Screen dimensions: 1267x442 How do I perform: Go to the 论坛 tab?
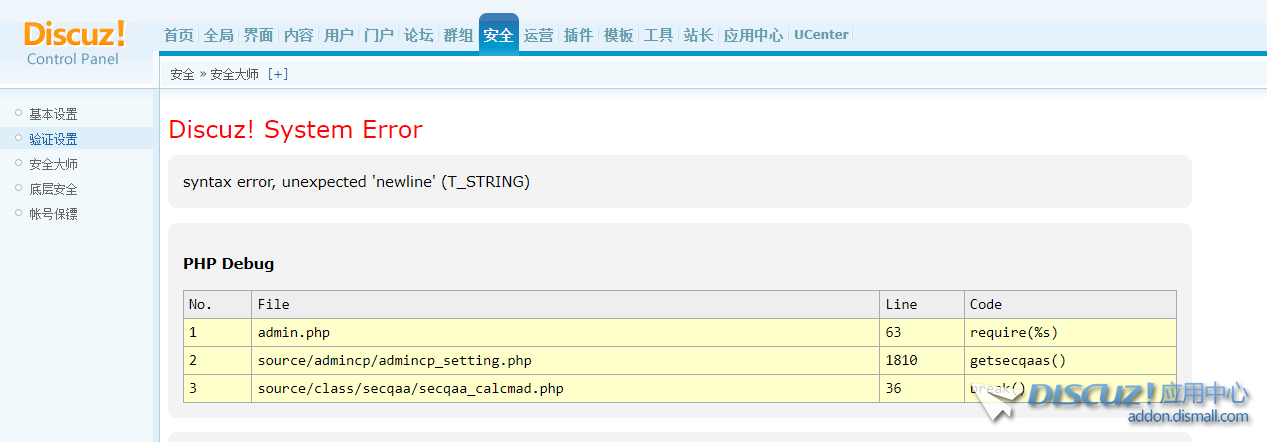click(x=418, y=35)
